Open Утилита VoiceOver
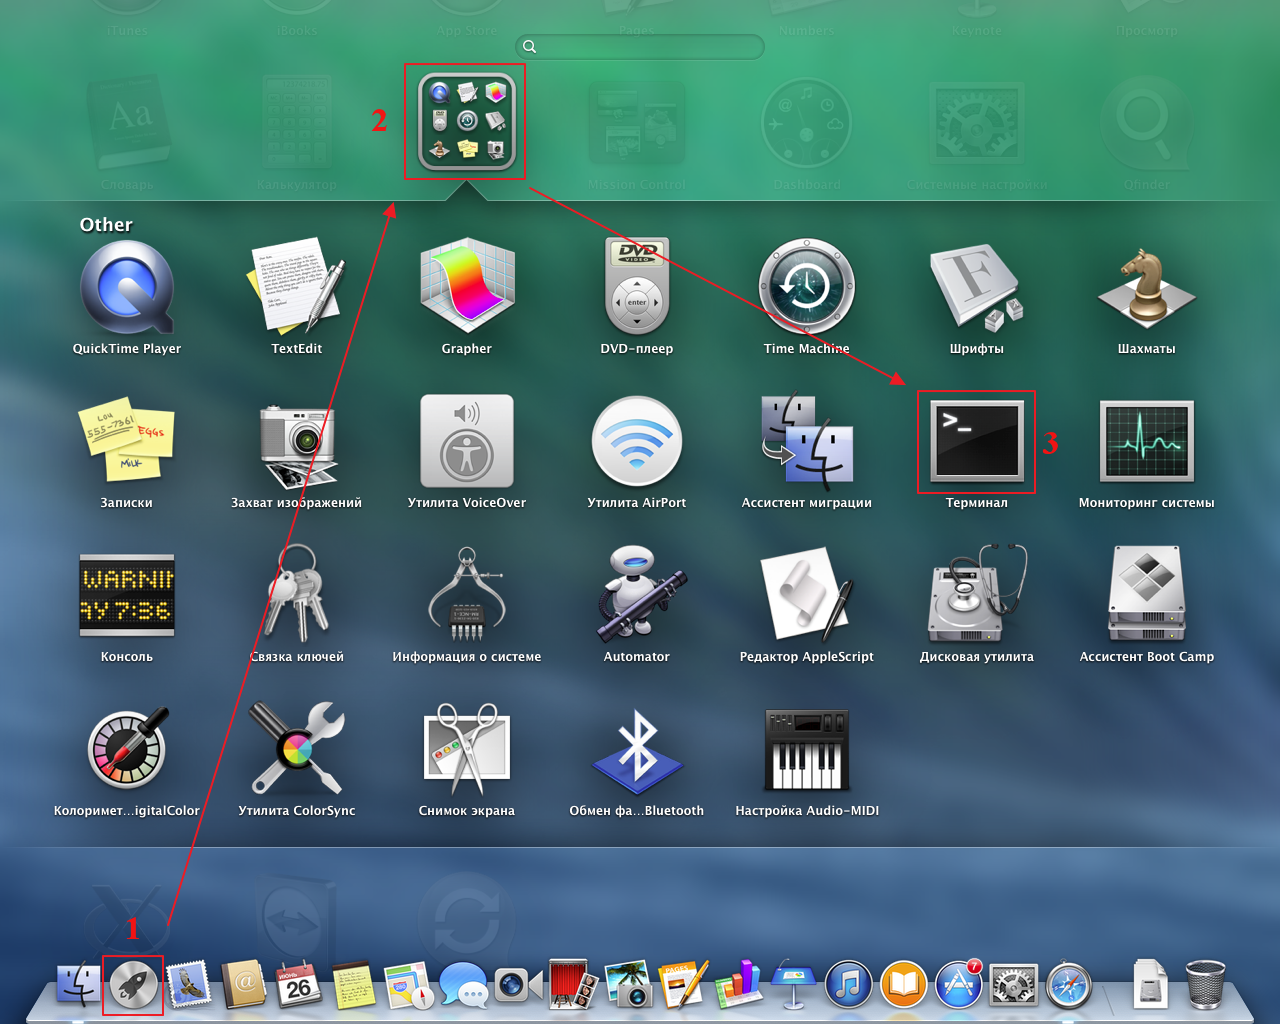1280x1024 pixels. [467, 442]
